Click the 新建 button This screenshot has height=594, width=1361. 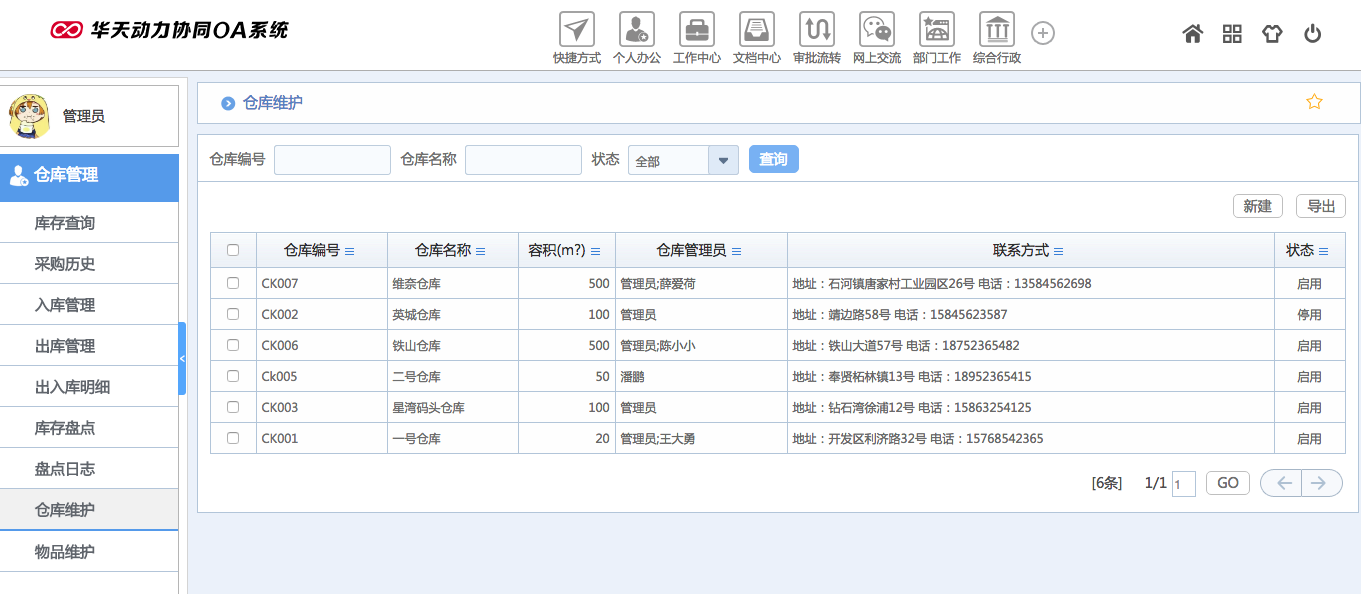1257,206
